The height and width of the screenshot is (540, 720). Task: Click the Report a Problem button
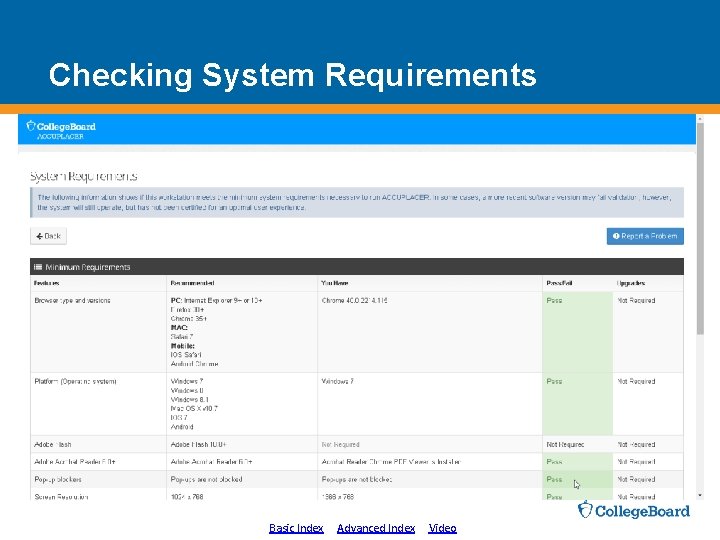click(x=645, y=236)
